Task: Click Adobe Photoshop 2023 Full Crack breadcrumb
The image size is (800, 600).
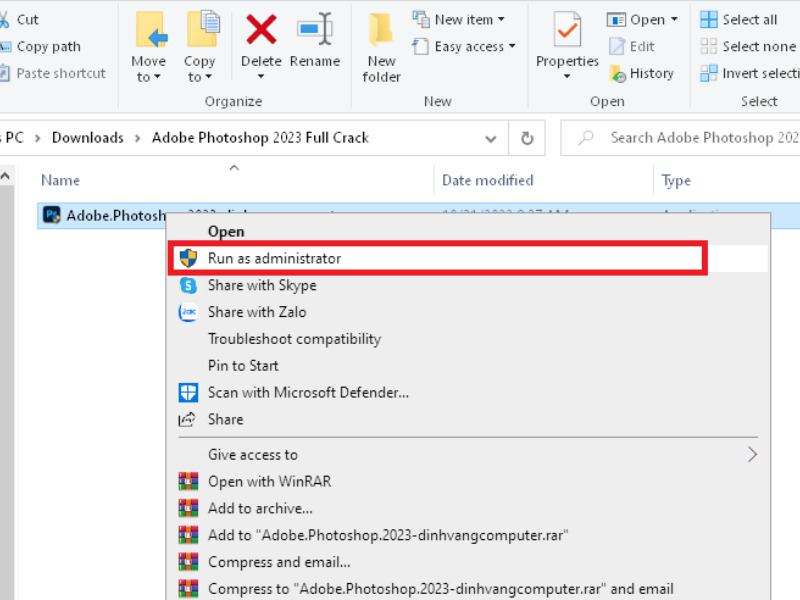Action: pos(260,138)
